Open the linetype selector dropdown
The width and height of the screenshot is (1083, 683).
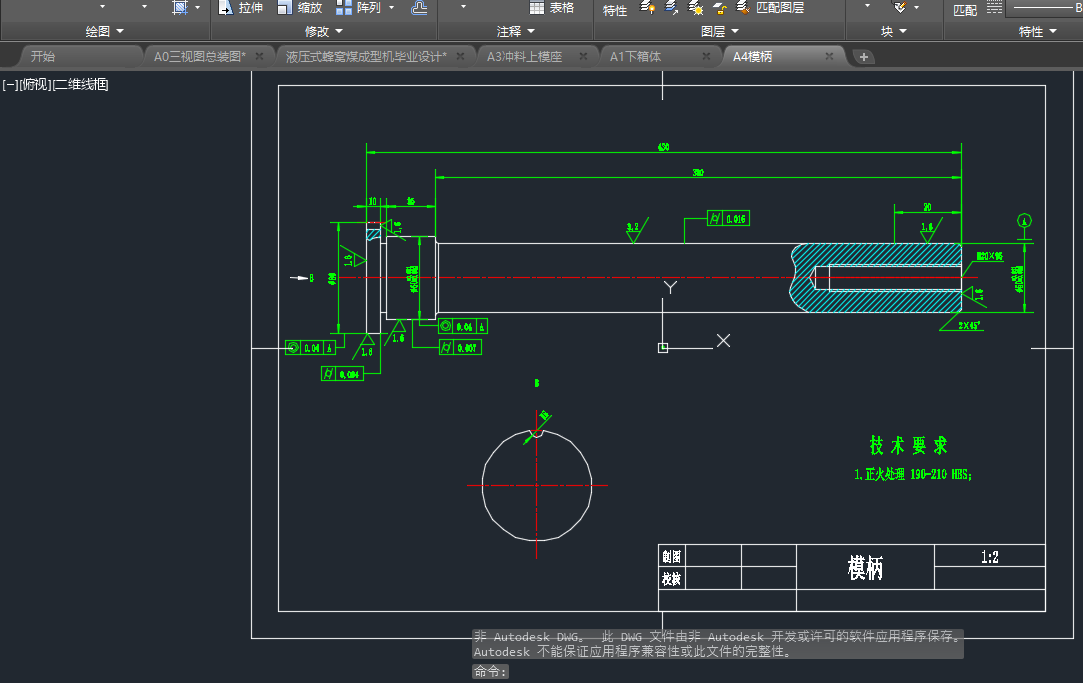click(1040, 8)
